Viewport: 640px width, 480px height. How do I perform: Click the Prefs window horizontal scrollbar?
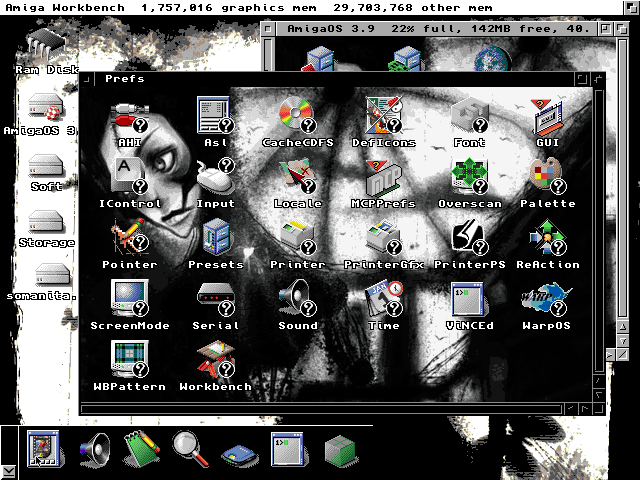pos(322,409)
